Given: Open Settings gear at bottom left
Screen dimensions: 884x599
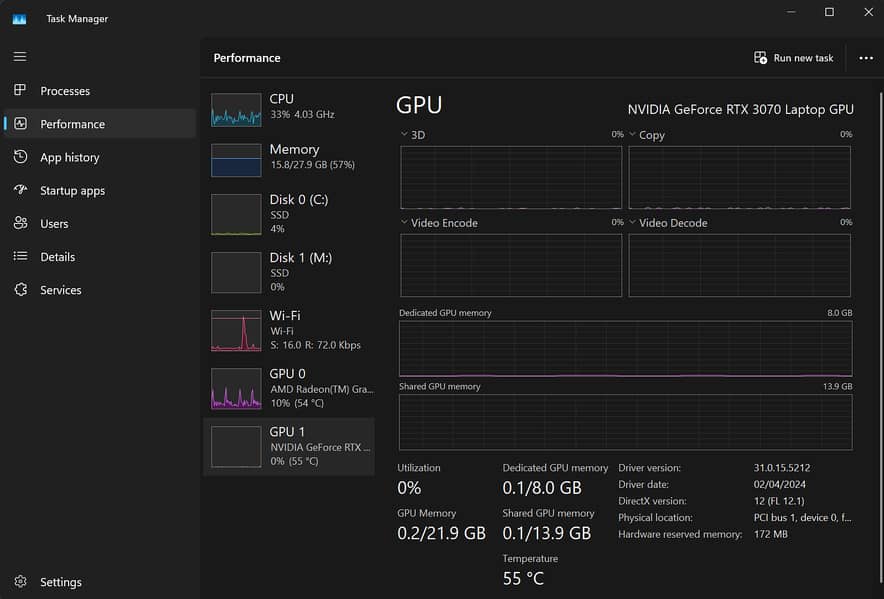Looking at the screenshot, I should [x=20, y=582].
